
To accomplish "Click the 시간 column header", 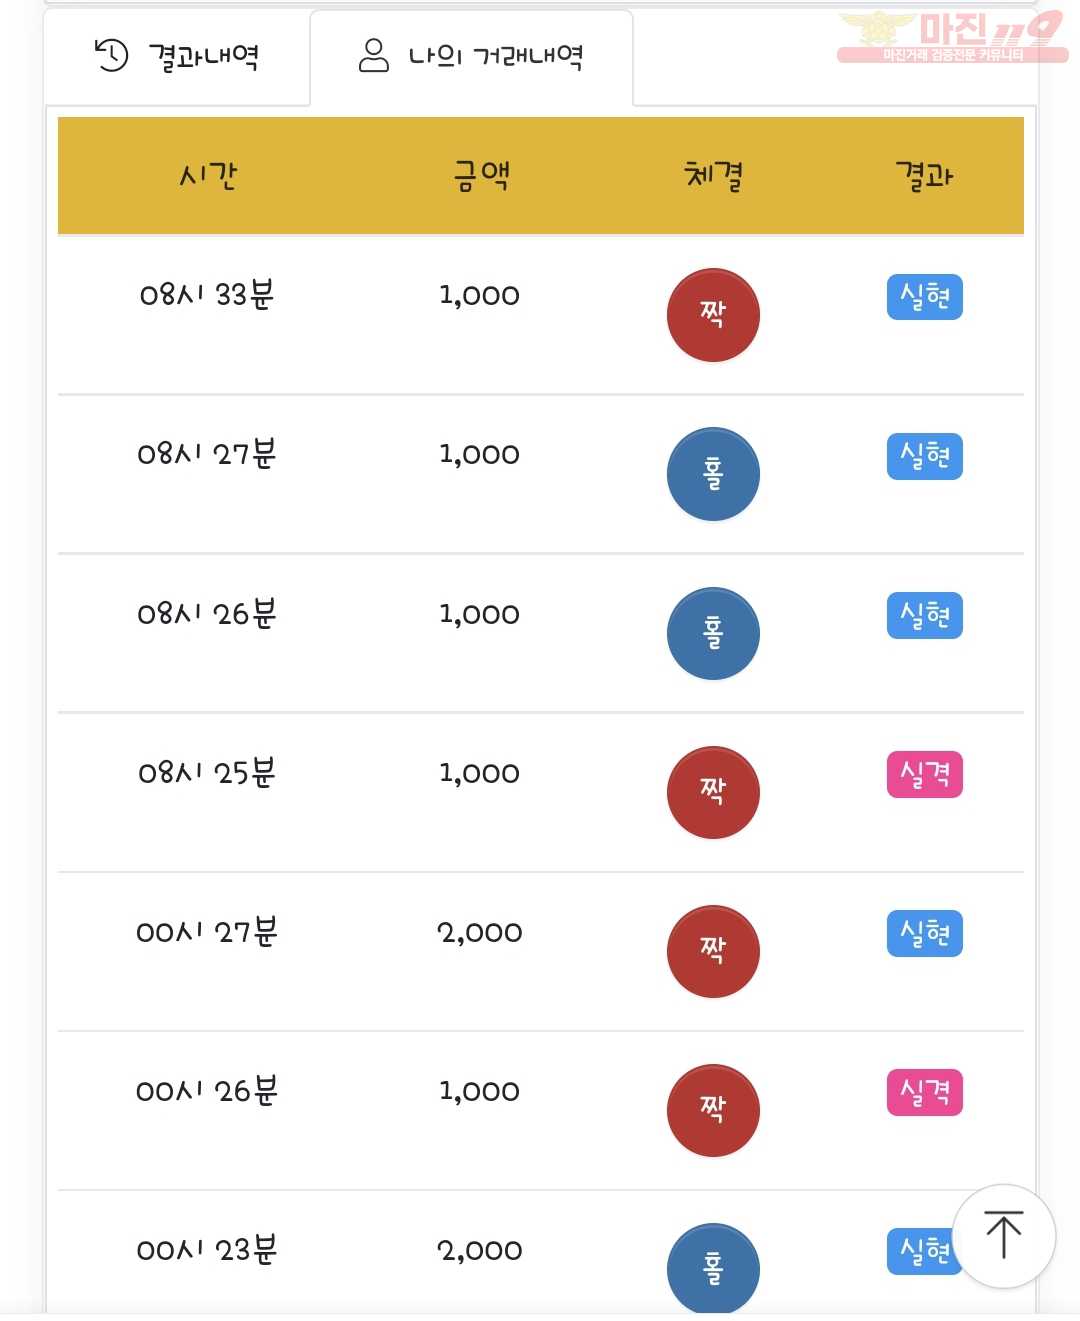I will 208,176.
